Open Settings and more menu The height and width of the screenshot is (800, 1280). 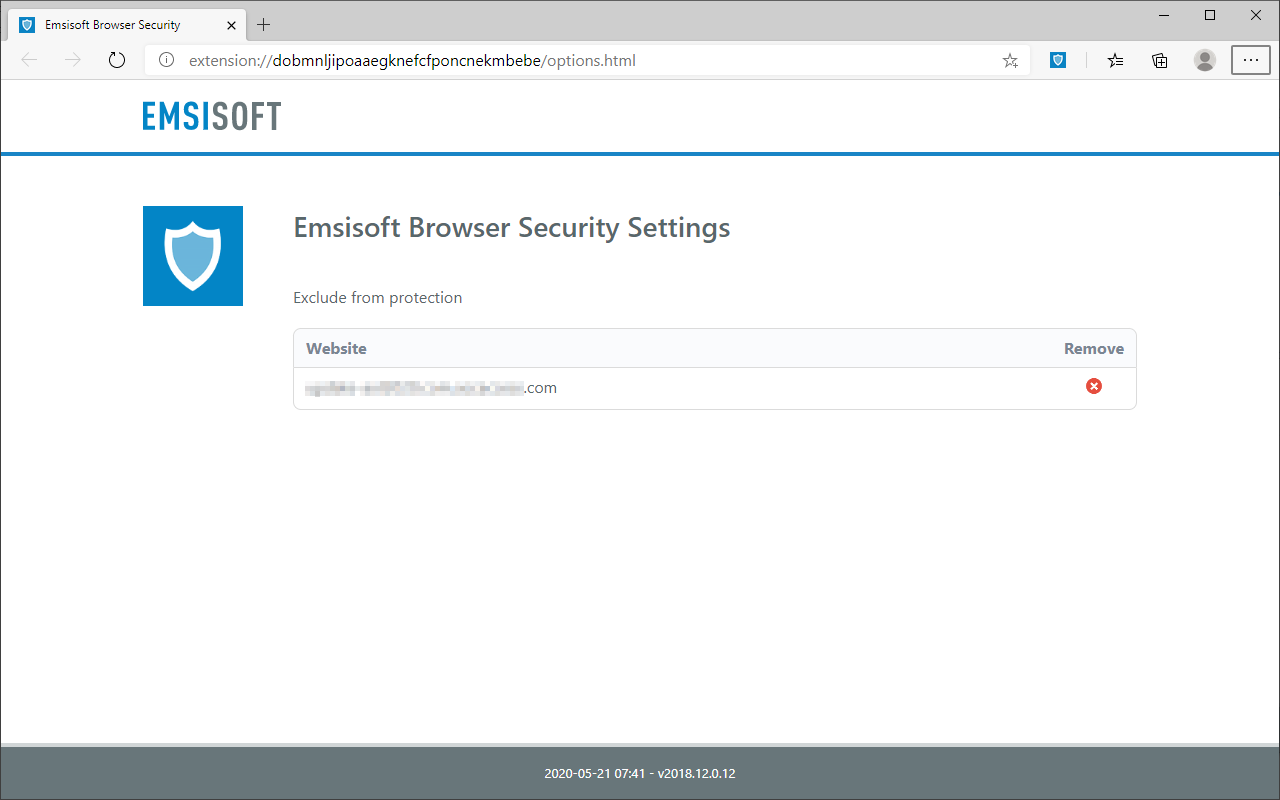[1251, 61]
